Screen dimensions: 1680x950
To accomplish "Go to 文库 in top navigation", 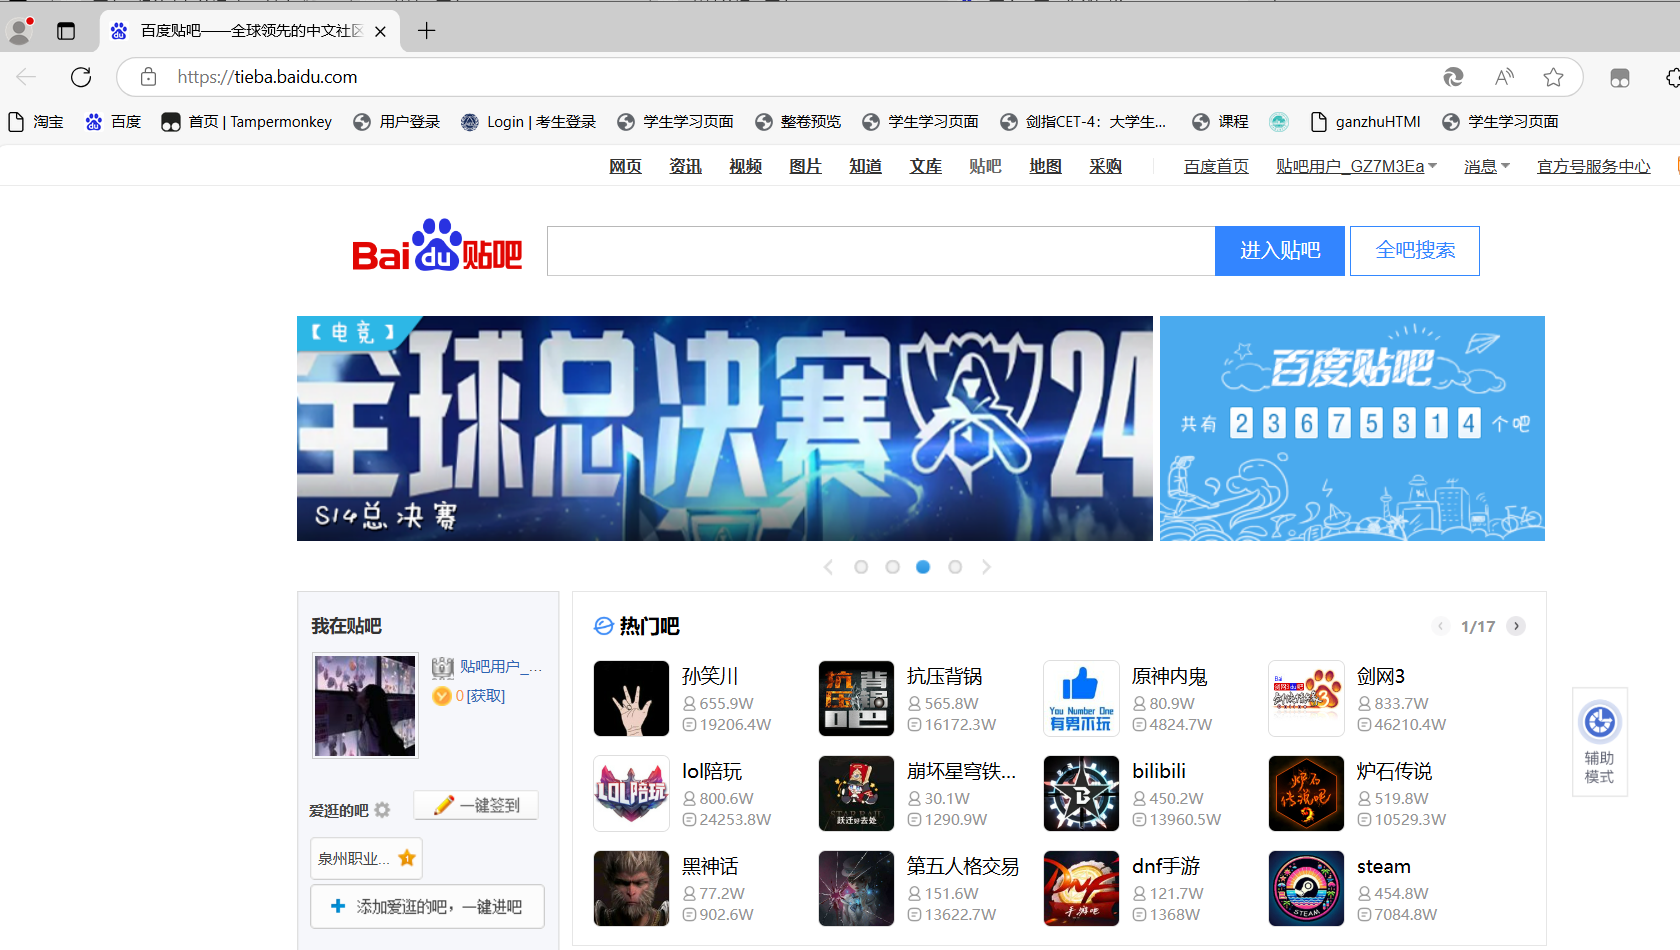I will [x=925, y=166].
